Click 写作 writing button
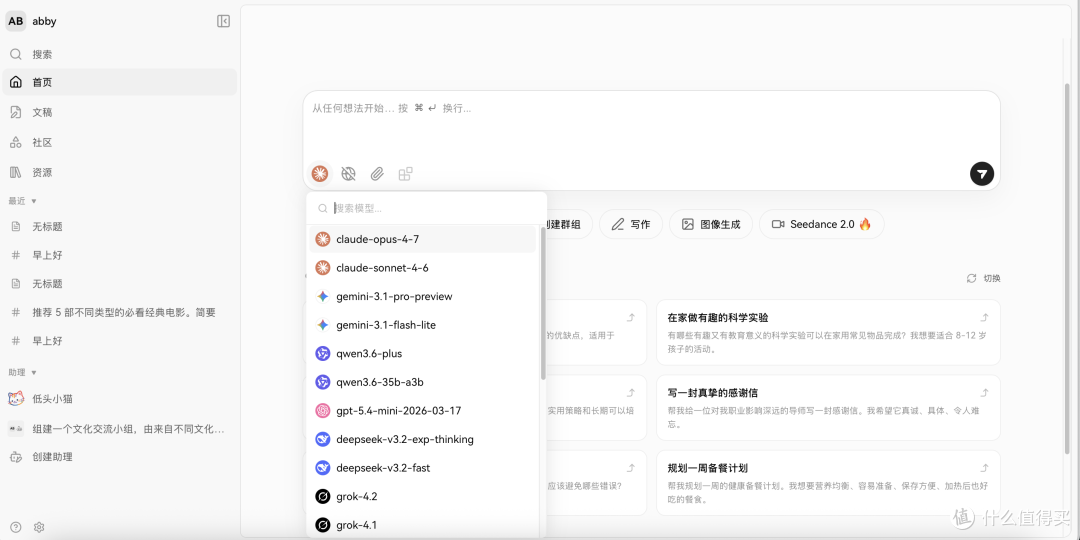The height and width of the screenshot is (540, 1080). [x=631, y=225]
